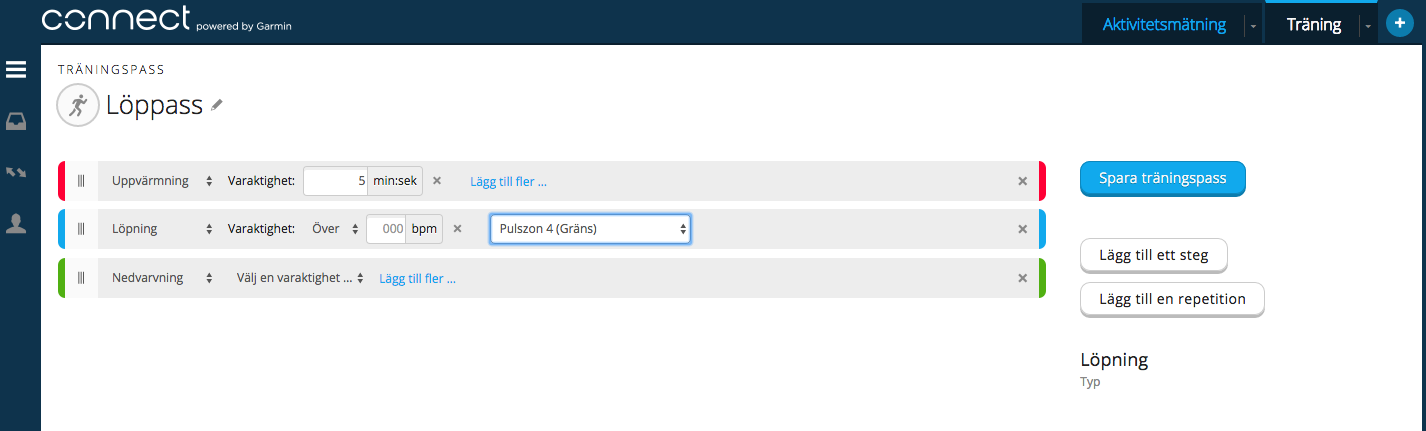Open the user profile sidebar icon
1426x431 pixels.
(x=16, y=224)
